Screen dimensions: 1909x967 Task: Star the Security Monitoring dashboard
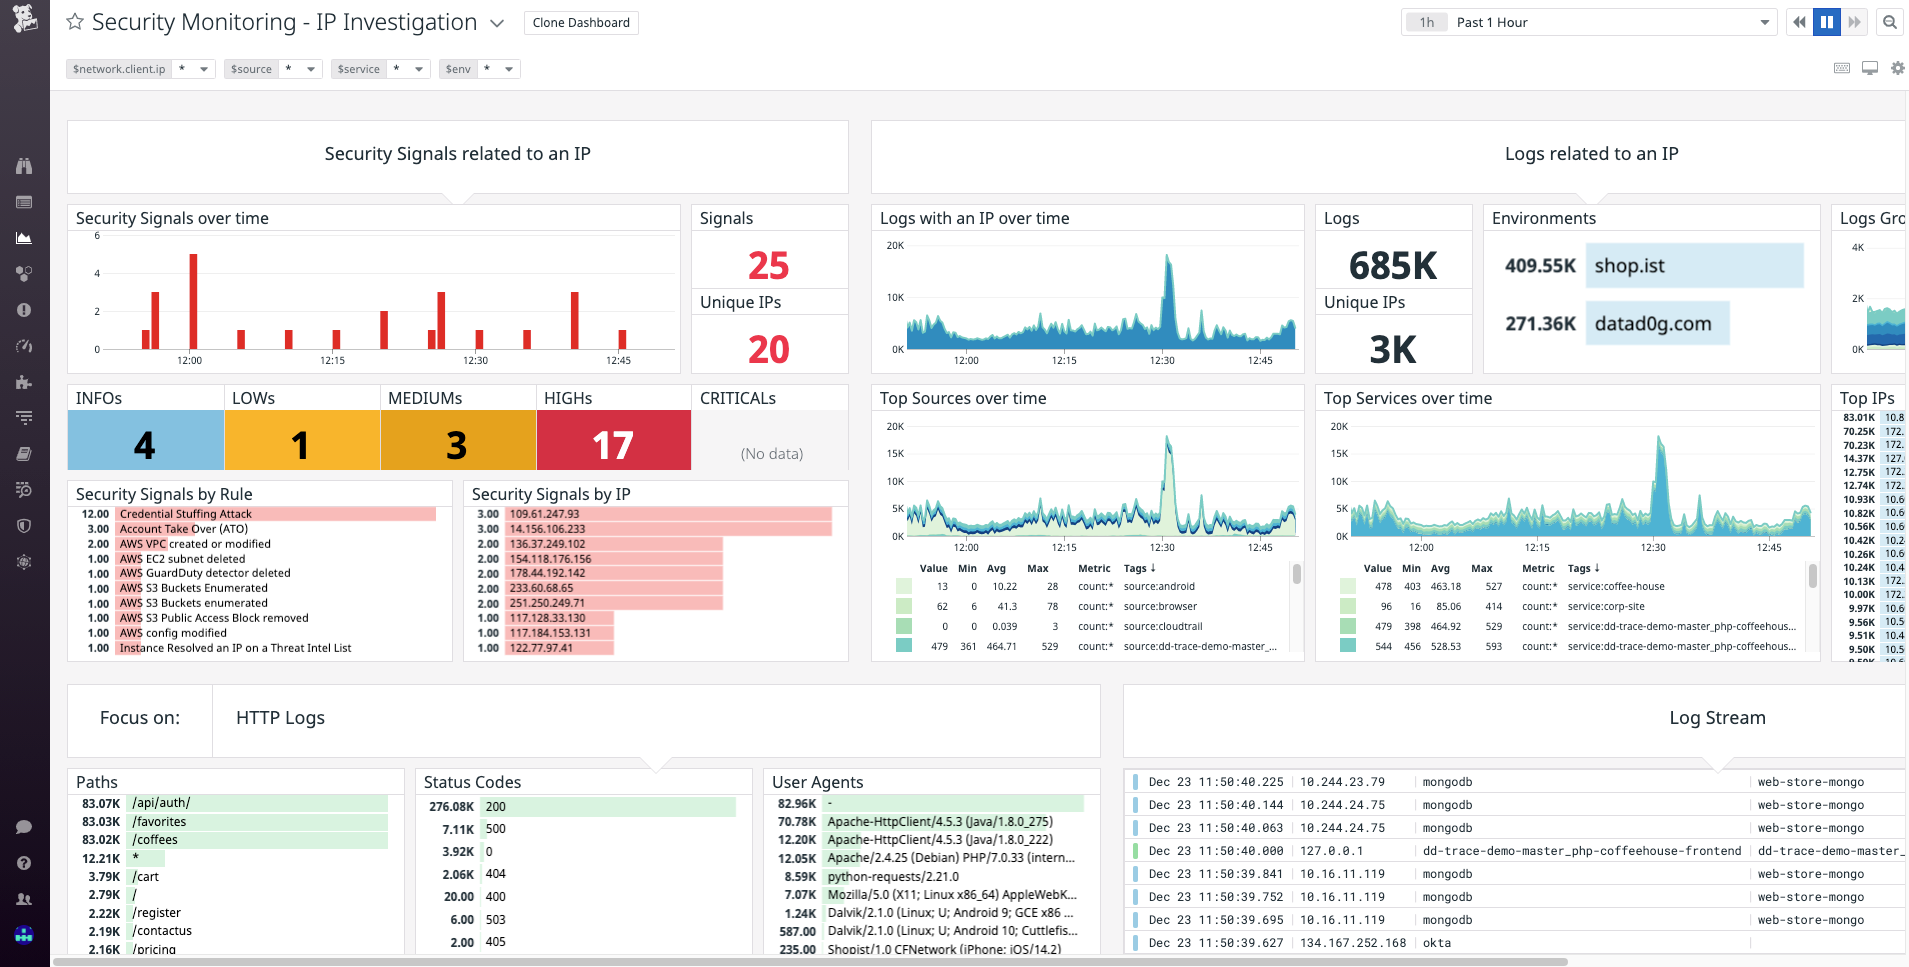[73, 21]
